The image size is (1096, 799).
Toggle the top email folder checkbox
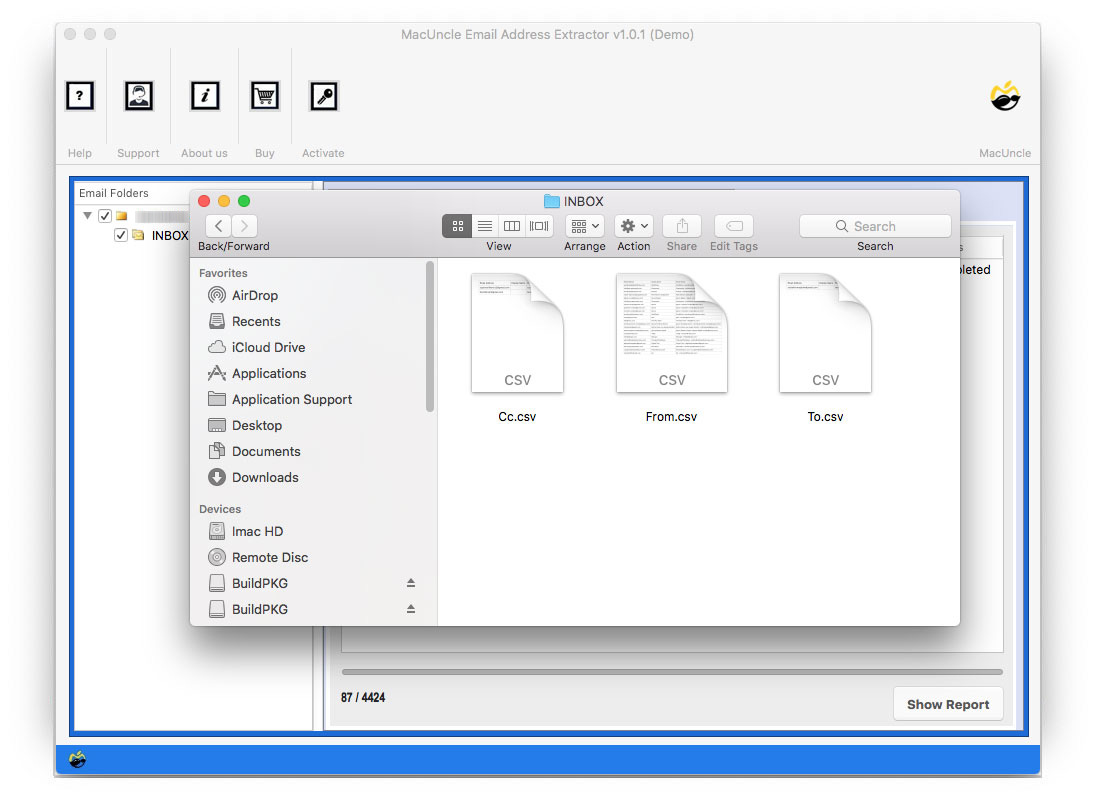coord(104,215)
